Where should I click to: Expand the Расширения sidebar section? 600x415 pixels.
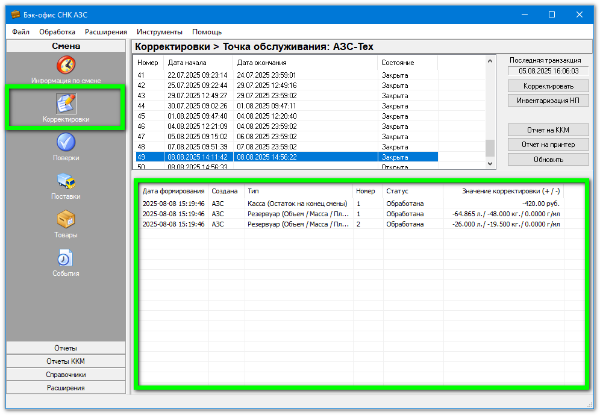(66, 387)
